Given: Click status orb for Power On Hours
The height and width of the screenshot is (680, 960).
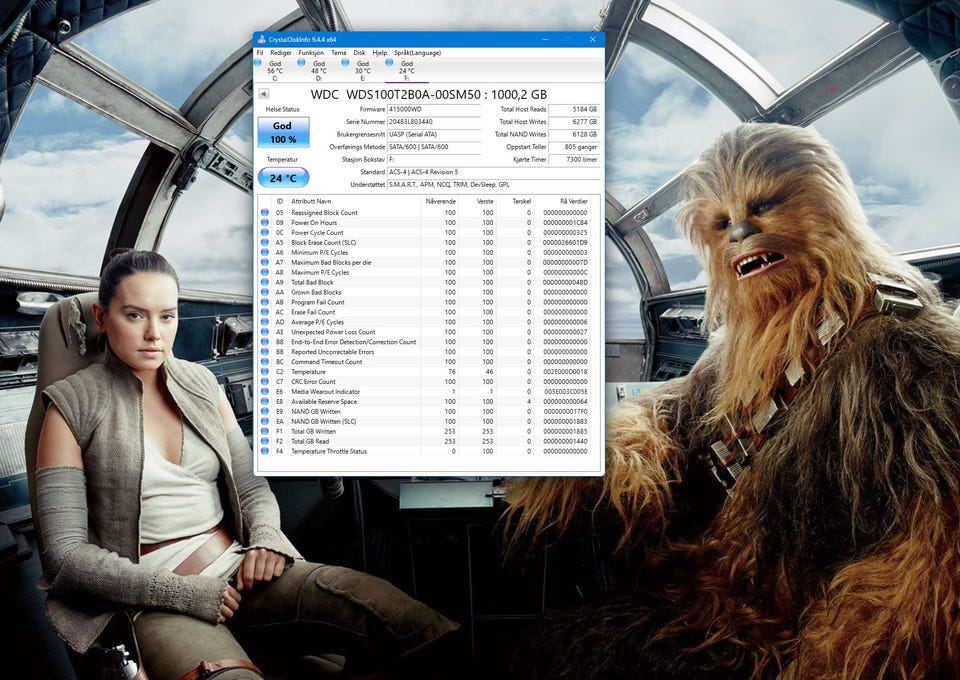Looking at the screenshot, I should coord(264,222).
